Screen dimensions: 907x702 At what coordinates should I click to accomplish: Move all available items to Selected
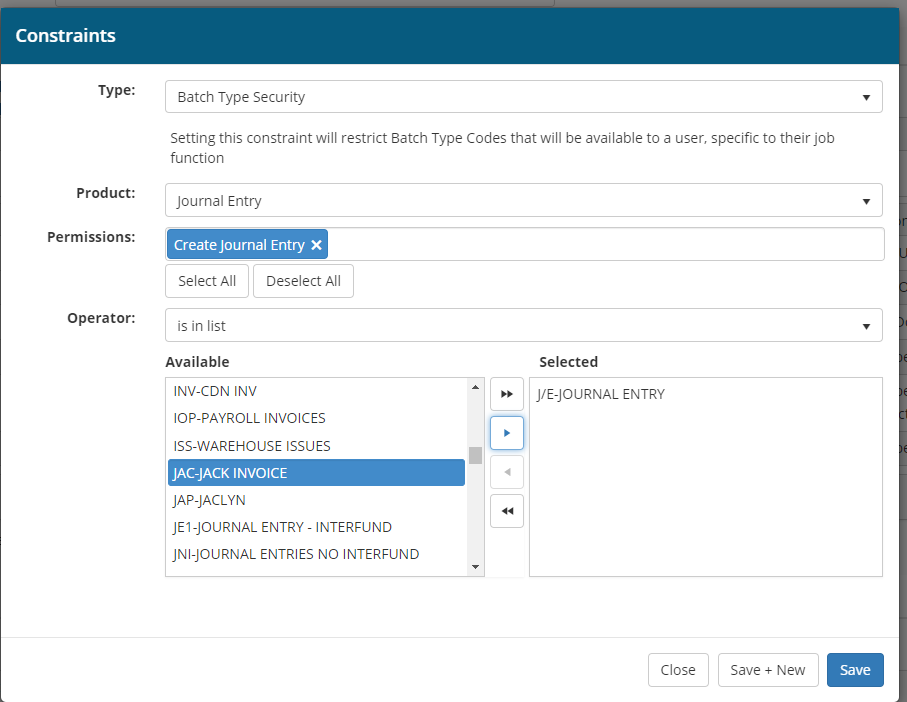507,394
